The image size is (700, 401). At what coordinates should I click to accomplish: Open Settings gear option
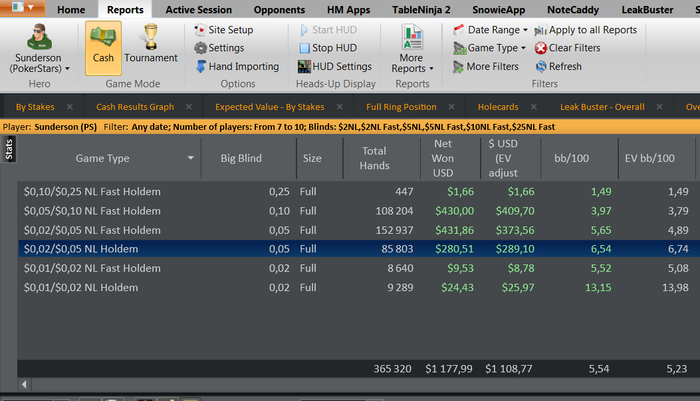219,48
